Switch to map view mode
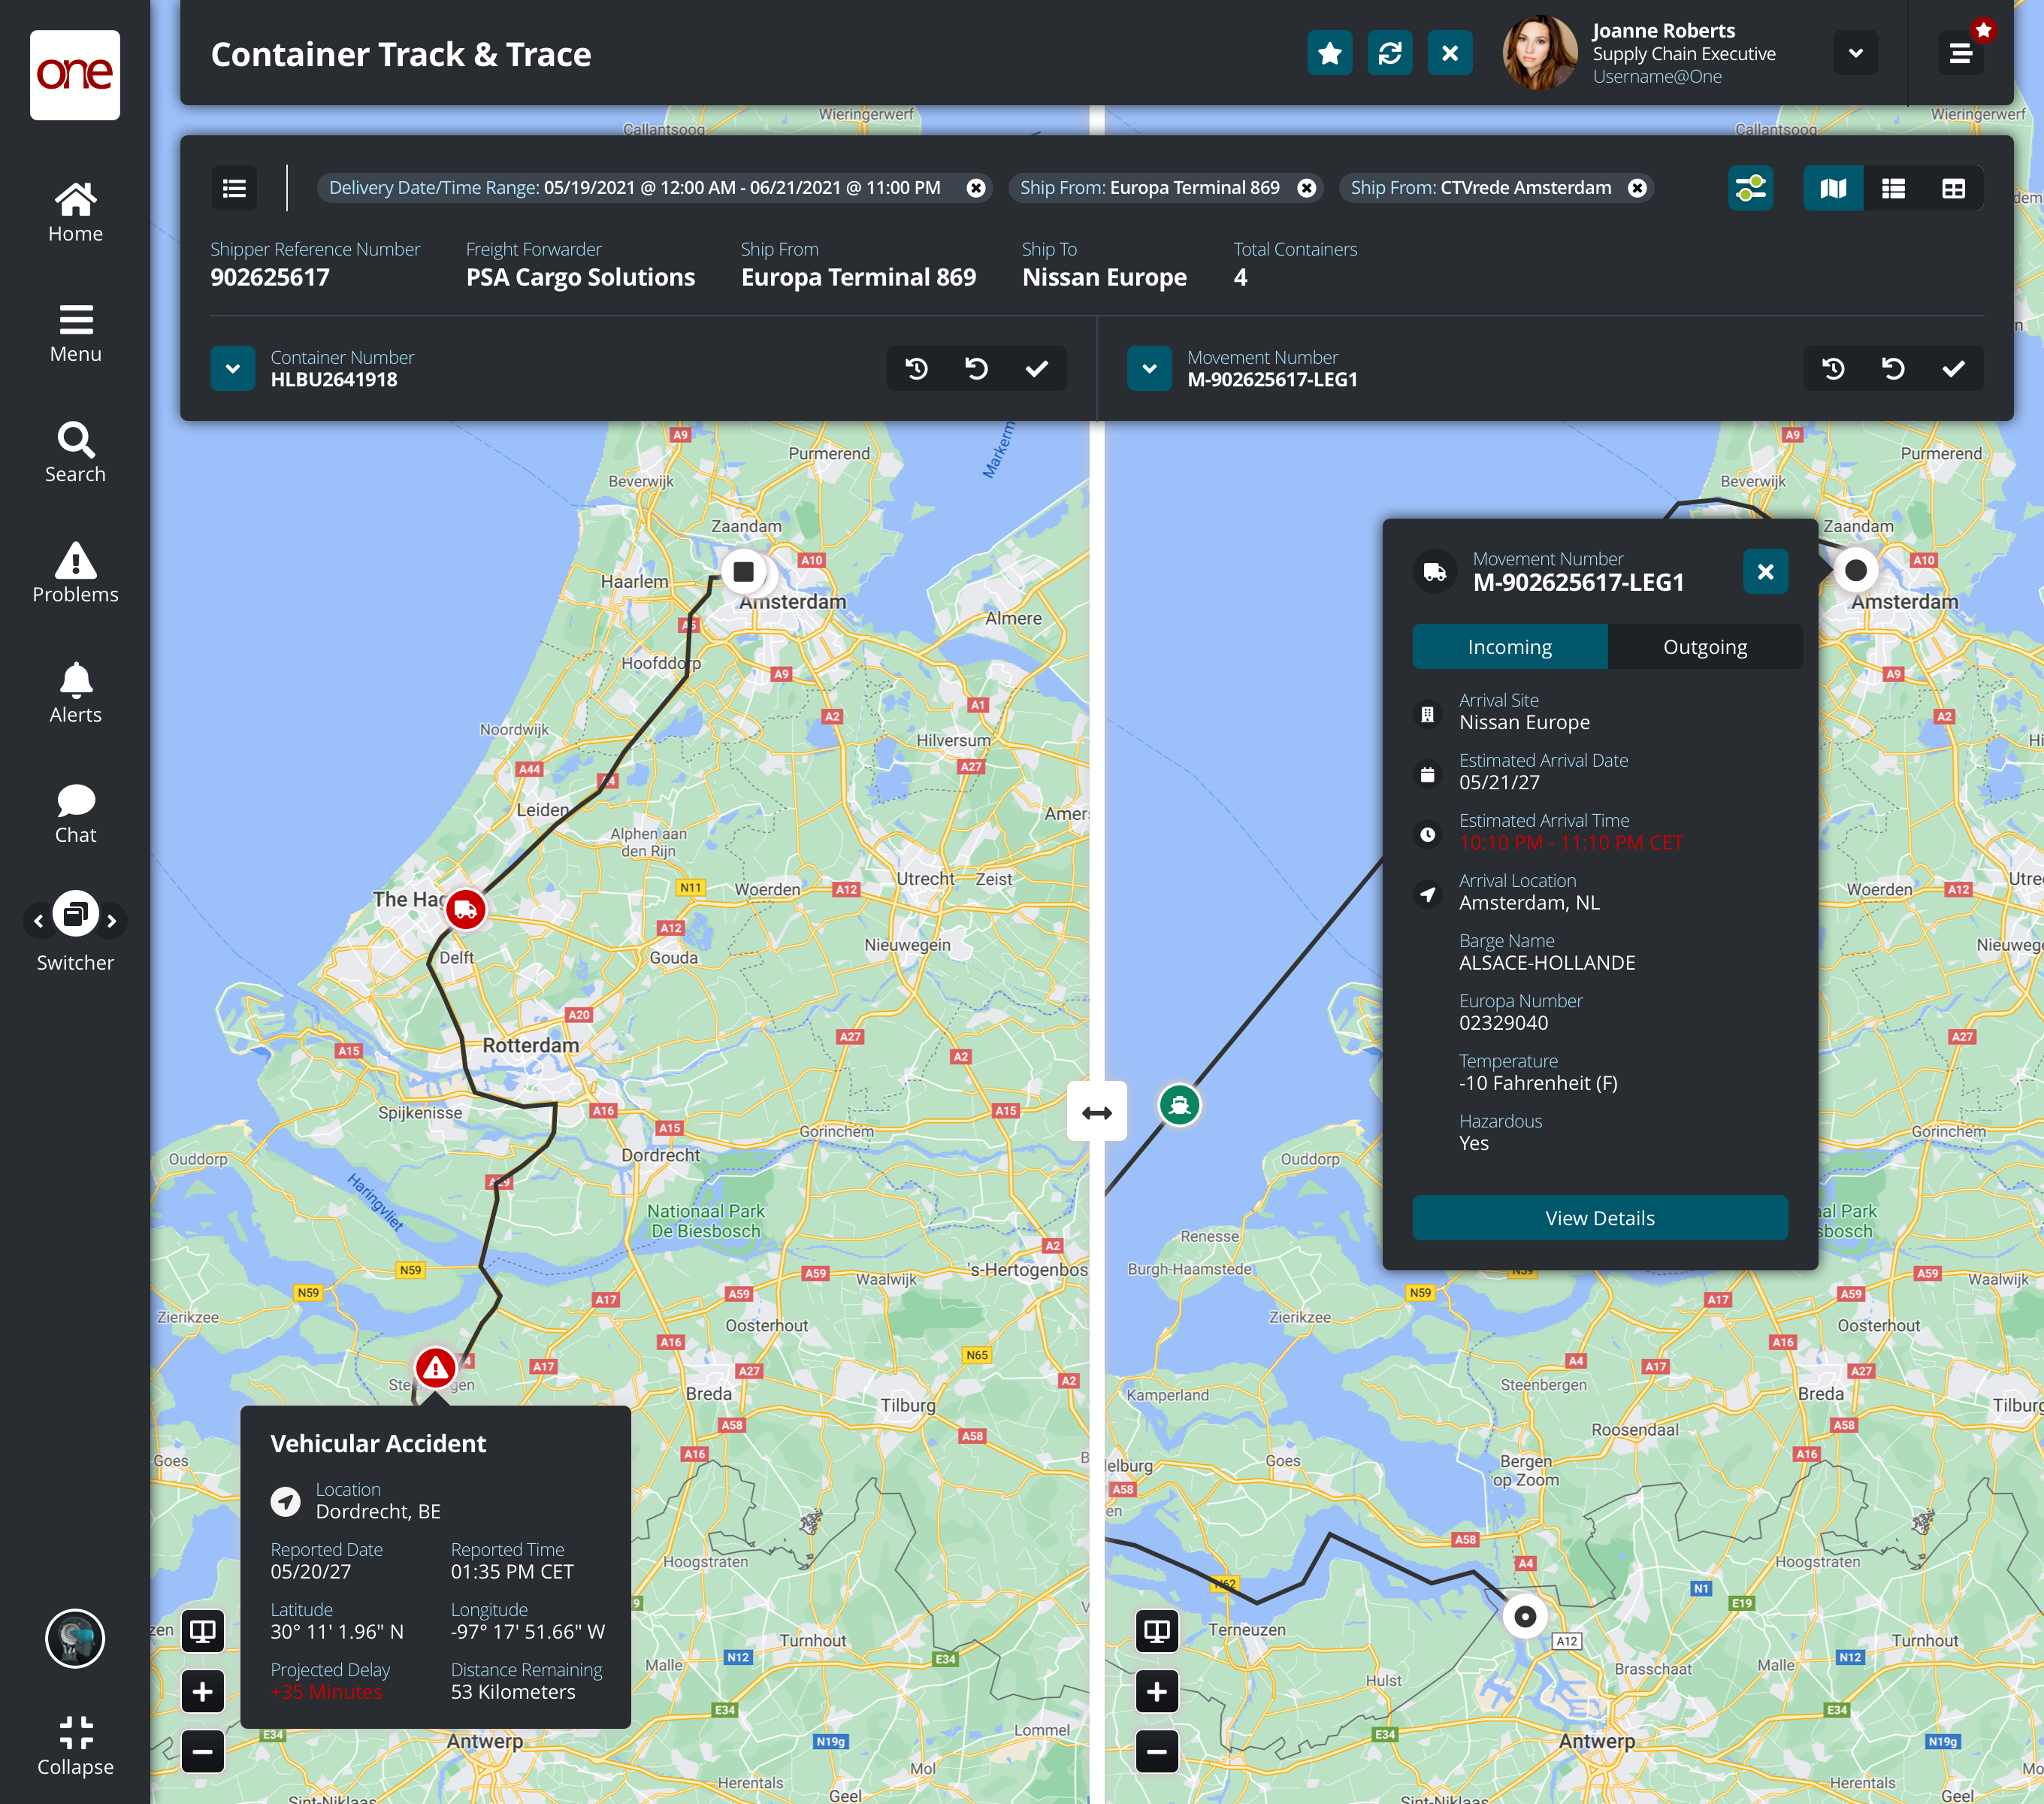This screenshot has width=2044, height=1804. [1833, 188]
